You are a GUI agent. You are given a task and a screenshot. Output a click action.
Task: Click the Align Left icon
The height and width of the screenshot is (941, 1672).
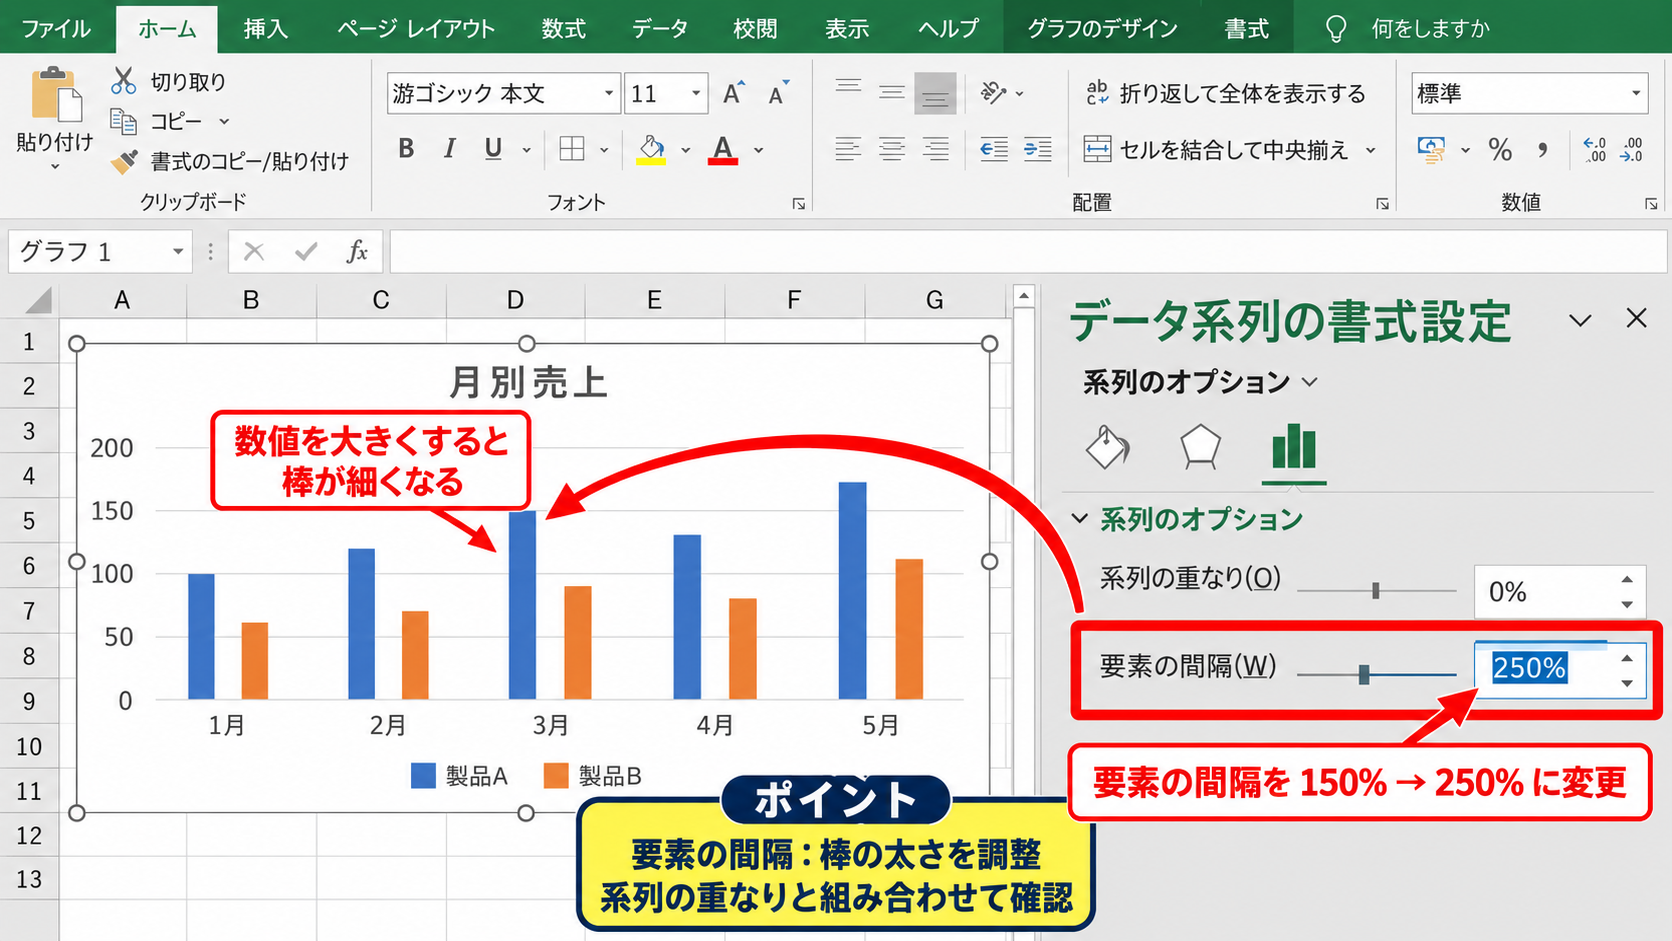click(848, 150)
